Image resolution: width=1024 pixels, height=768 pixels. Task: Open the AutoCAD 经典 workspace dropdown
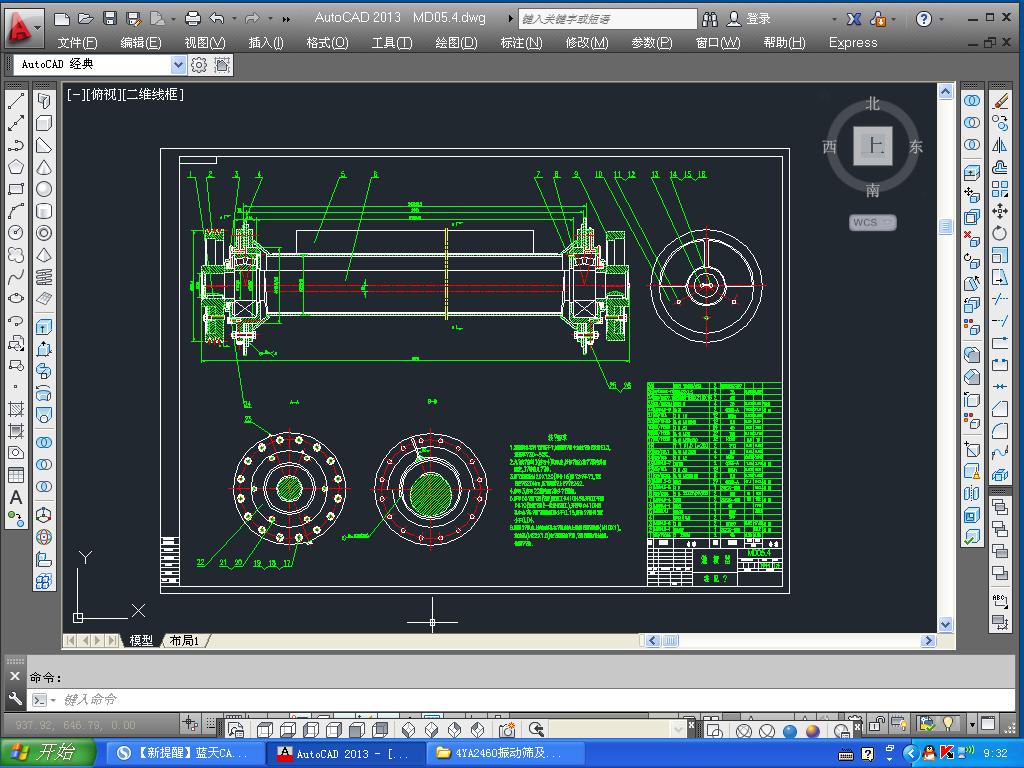(178, 65)
